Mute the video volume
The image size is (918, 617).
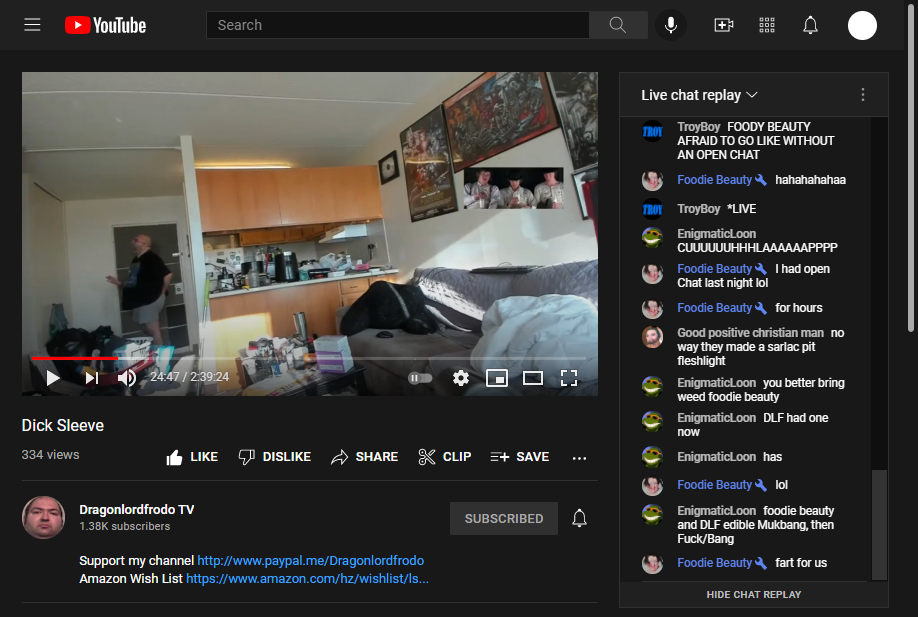click(127, 378)
